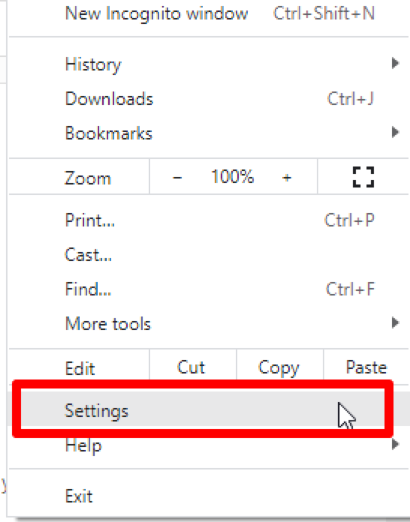410x522 pixels.
Task: Increase zoom with the plus button
Action: point(287,177)
